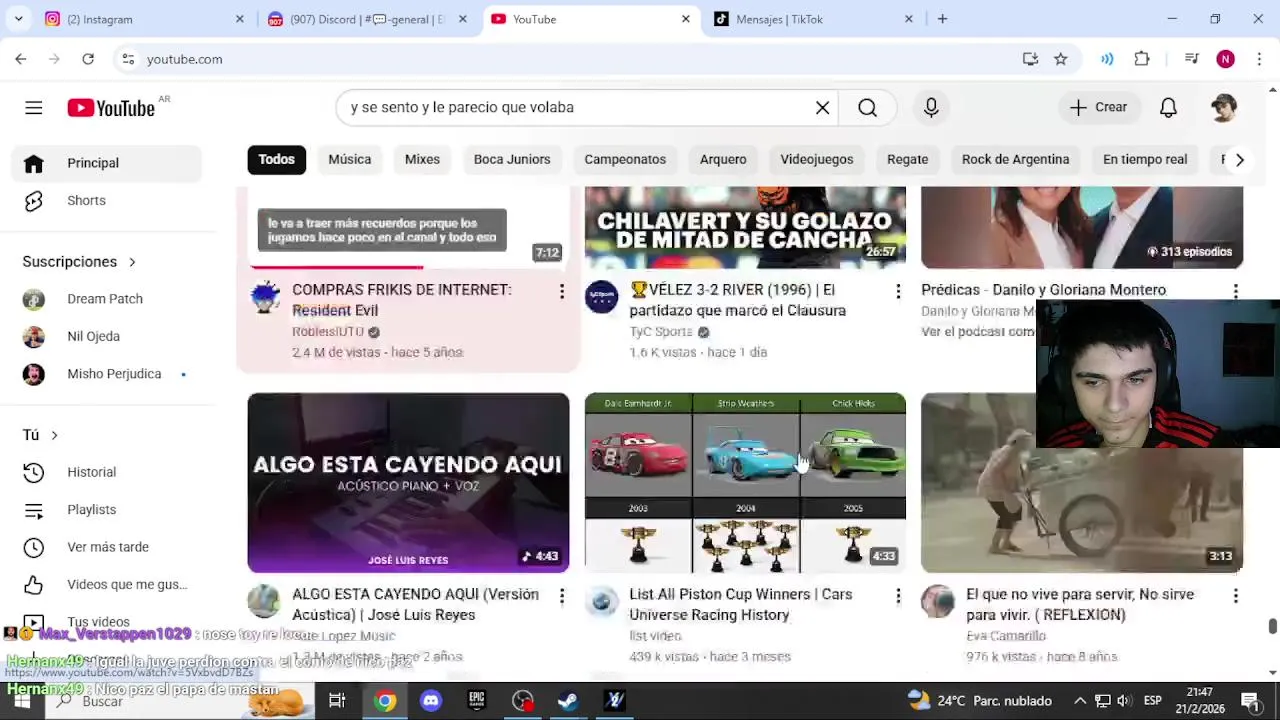This screenshot has width=1280, height=720.
Task: Open options for VÉLEZ 3-2 RIVER video
Action: pyautogui.click(x=898, y=291)
